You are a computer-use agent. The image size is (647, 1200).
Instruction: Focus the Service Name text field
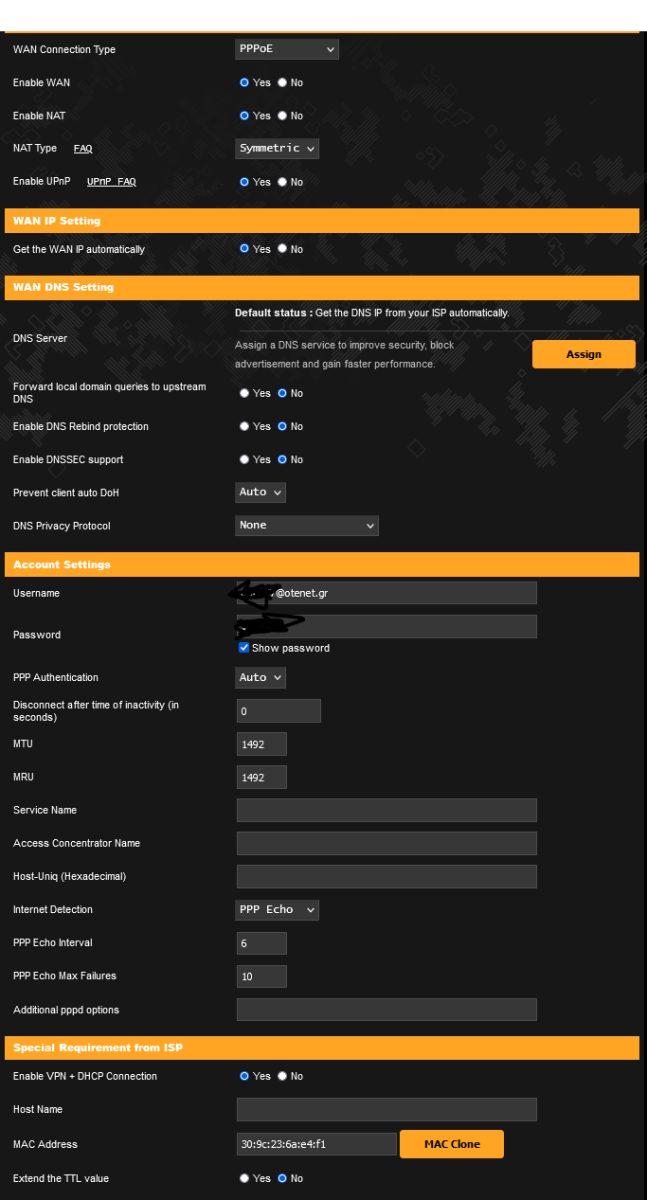tap(386, 810)
